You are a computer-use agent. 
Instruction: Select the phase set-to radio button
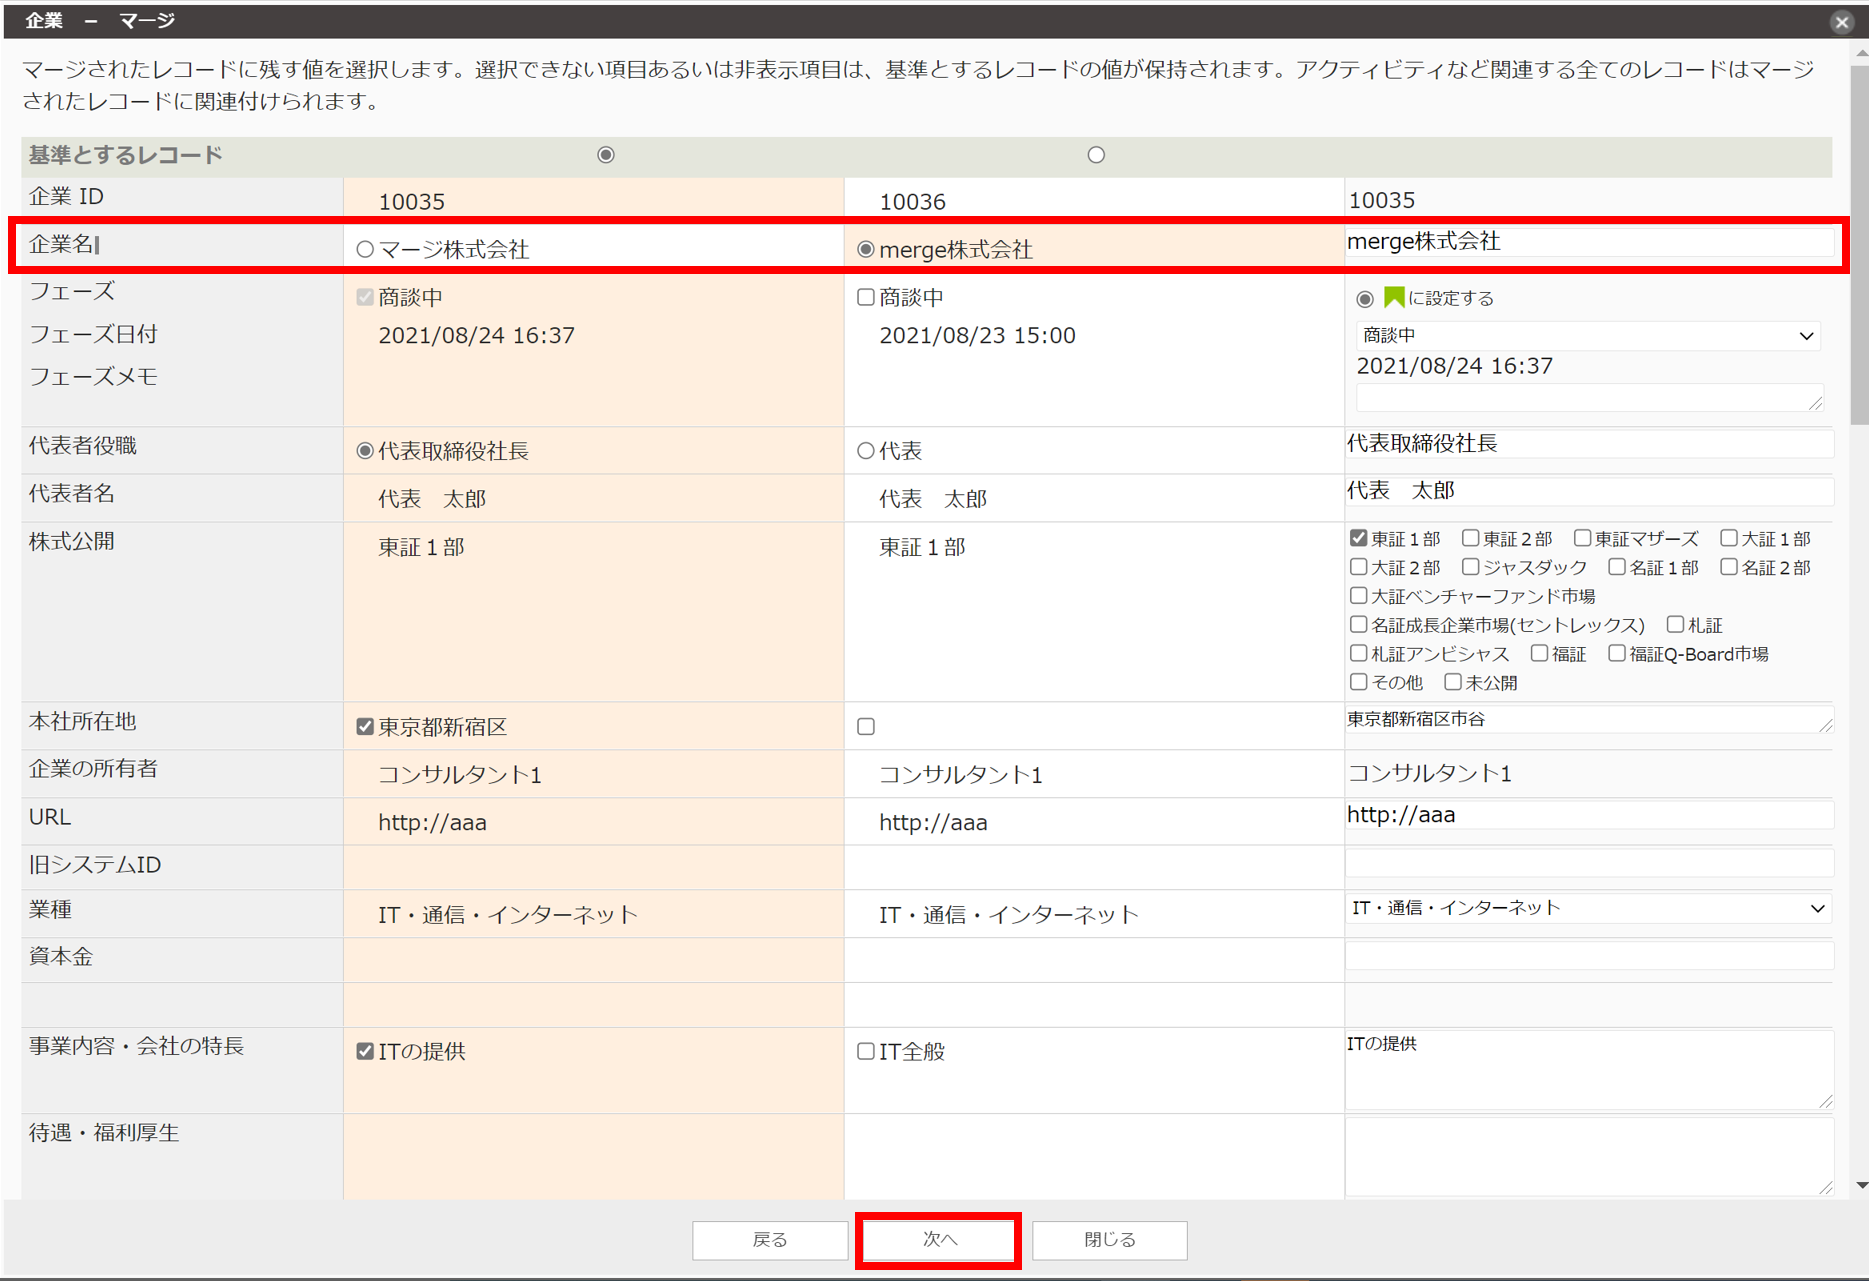(x=1365, y=299)
